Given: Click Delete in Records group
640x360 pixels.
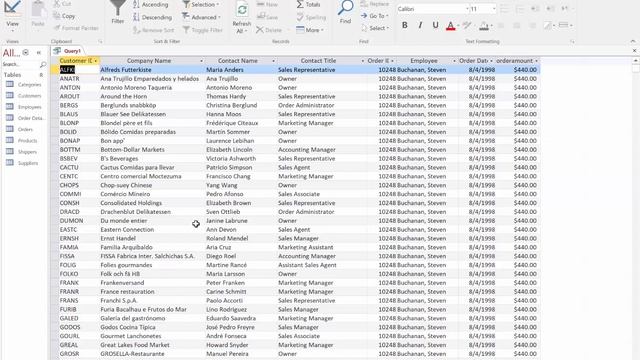Looking at the screenshot, I should click(x=269, y=30).
